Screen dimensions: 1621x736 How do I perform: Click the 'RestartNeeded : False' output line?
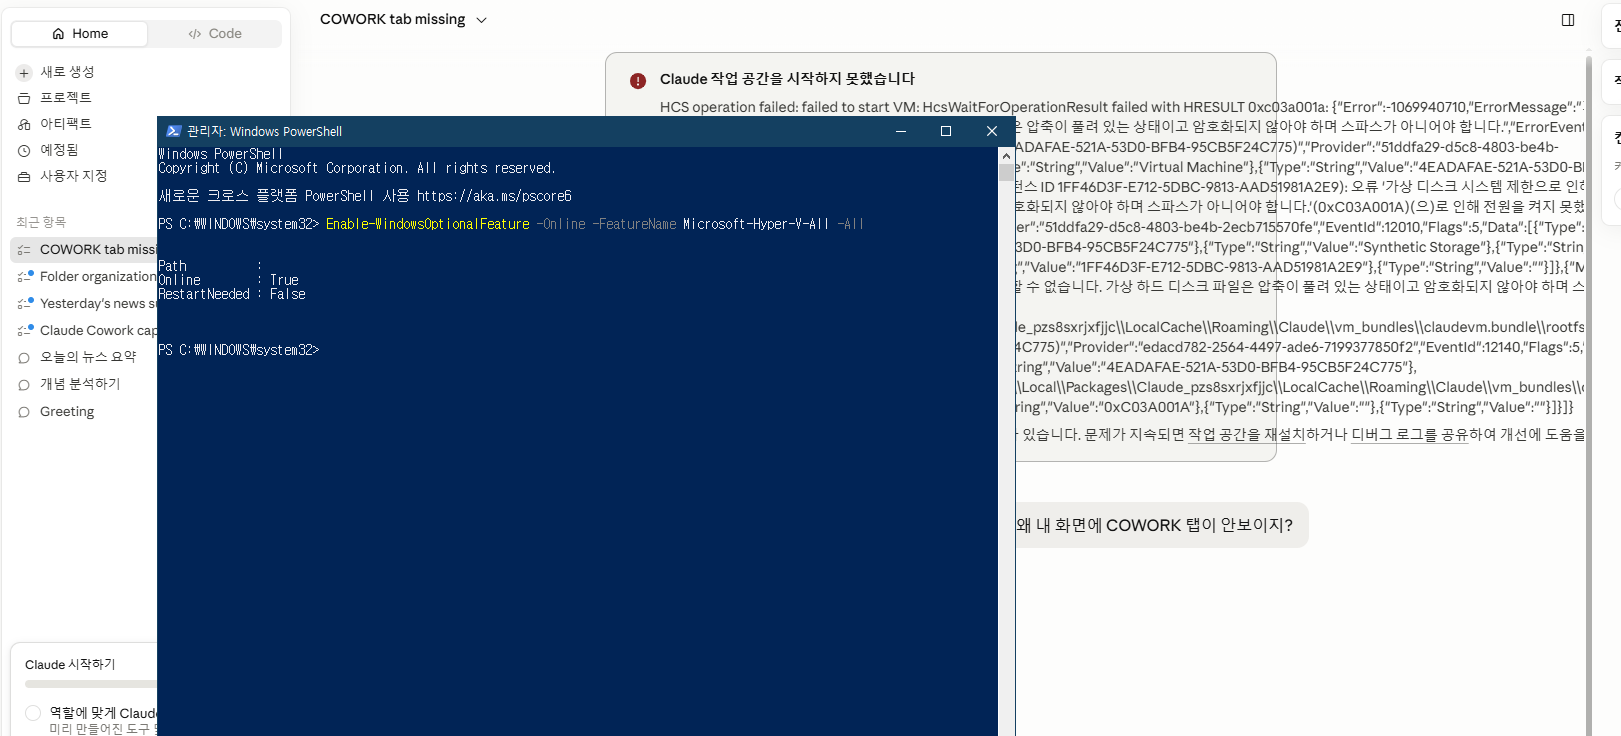point(232,295)
